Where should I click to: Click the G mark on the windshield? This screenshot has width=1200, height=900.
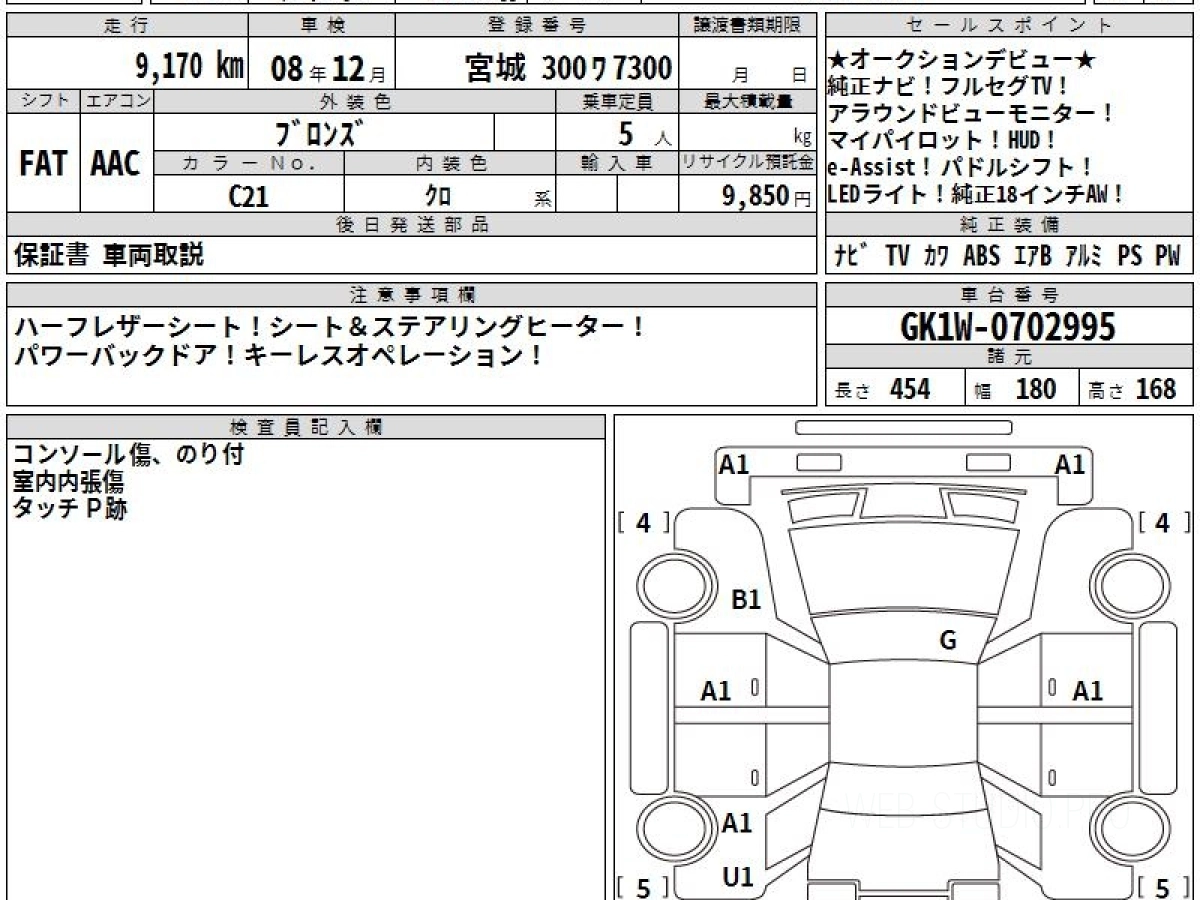(x=947, y=641)
